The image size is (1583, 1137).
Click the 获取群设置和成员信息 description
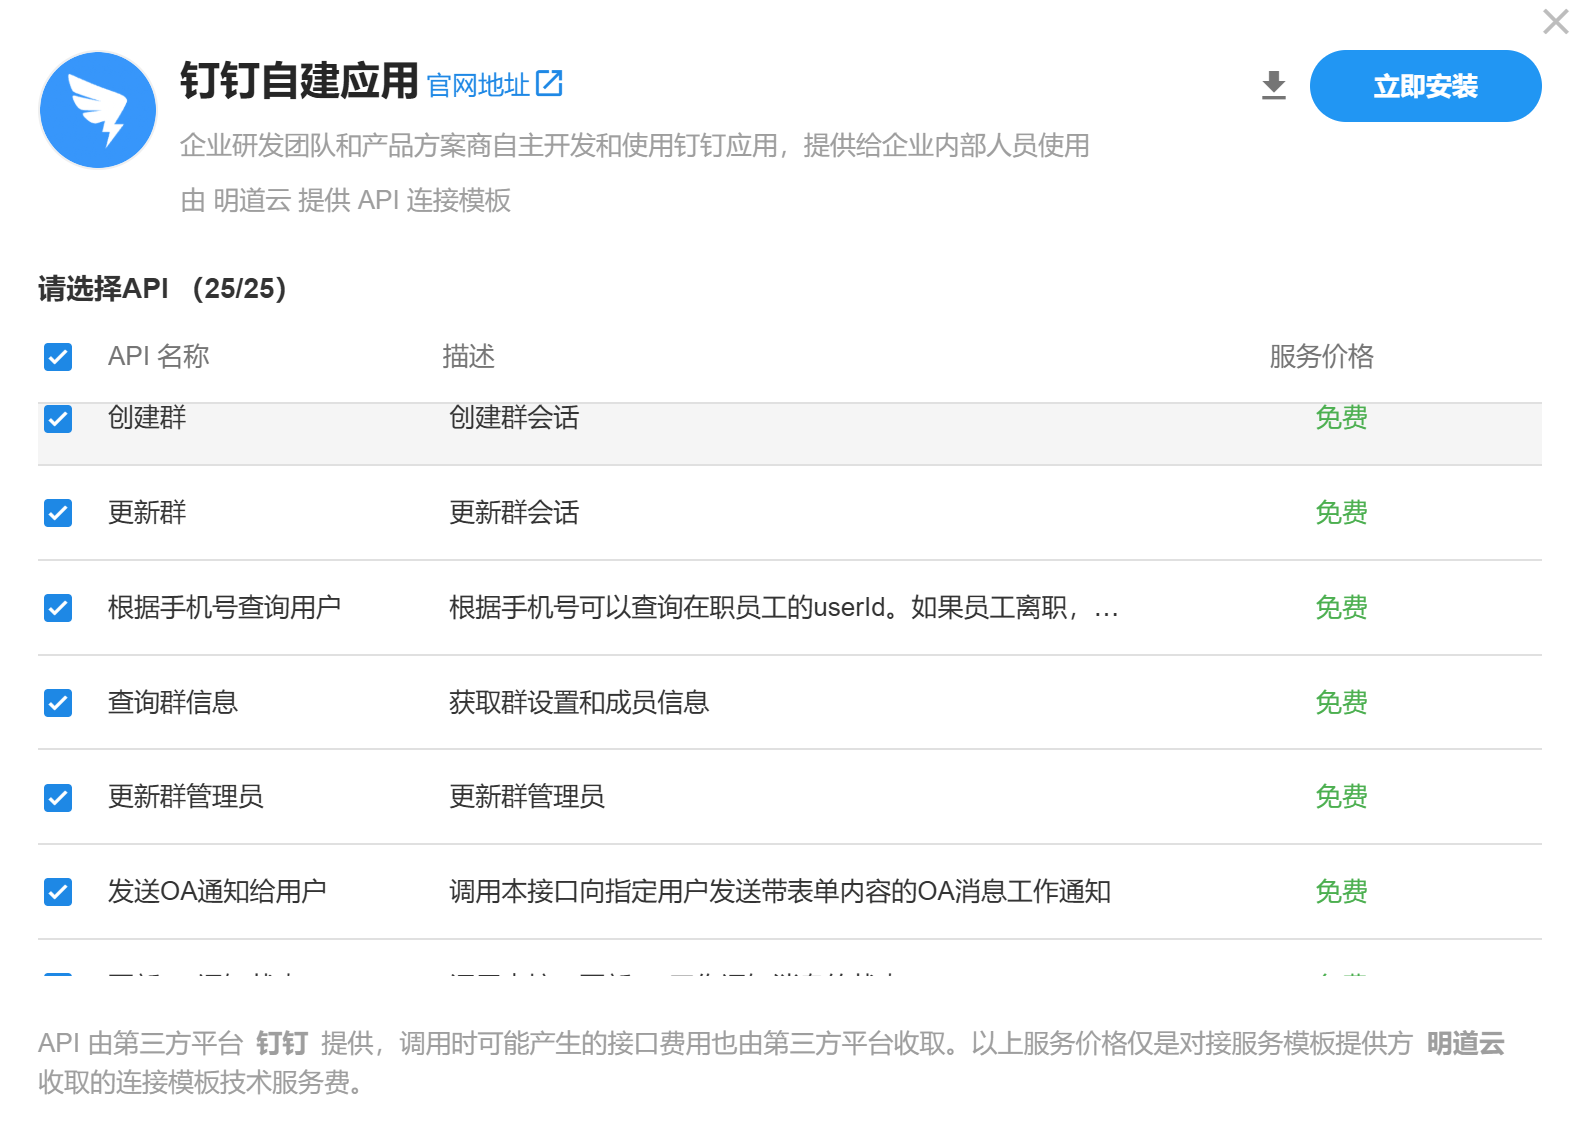[579, 702]
